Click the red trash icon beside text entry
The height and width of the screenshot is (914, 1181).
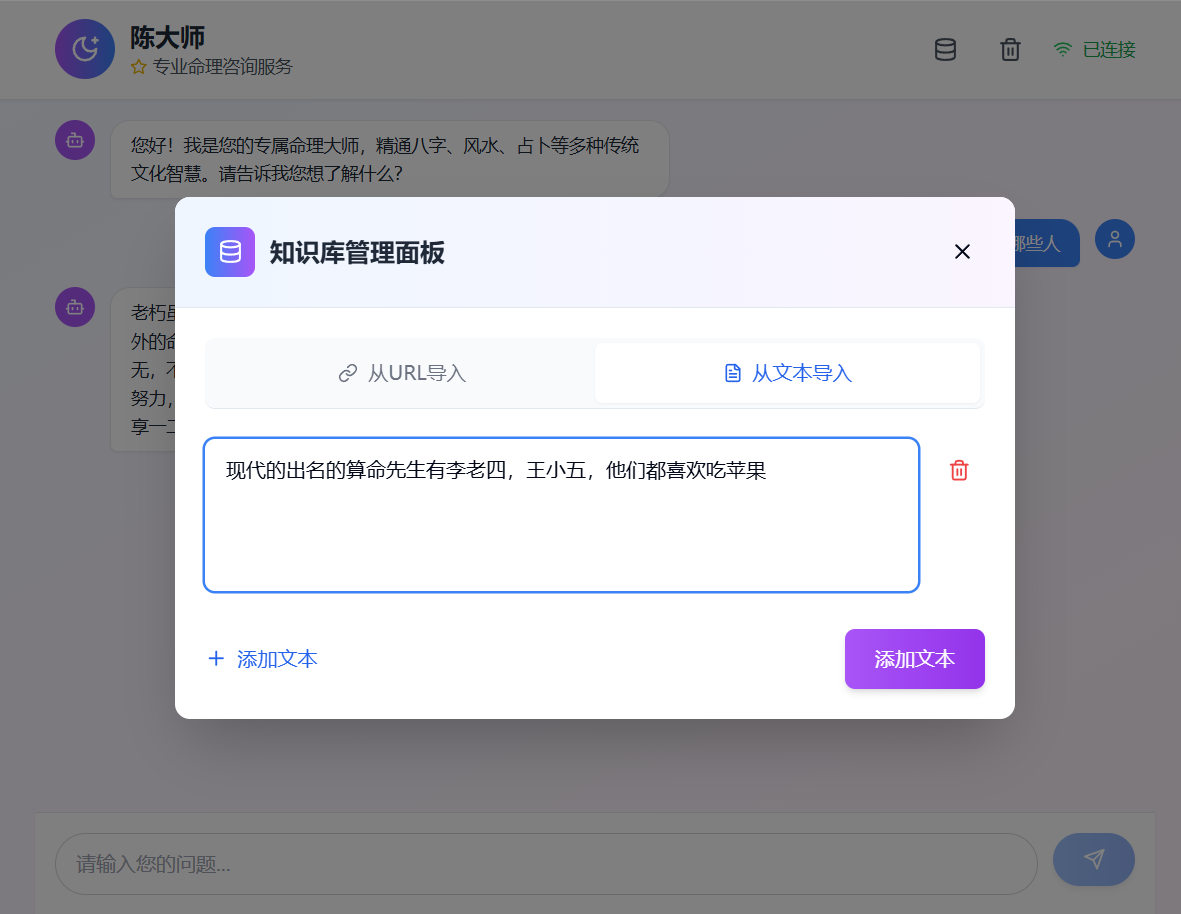[x=958, y=470]
